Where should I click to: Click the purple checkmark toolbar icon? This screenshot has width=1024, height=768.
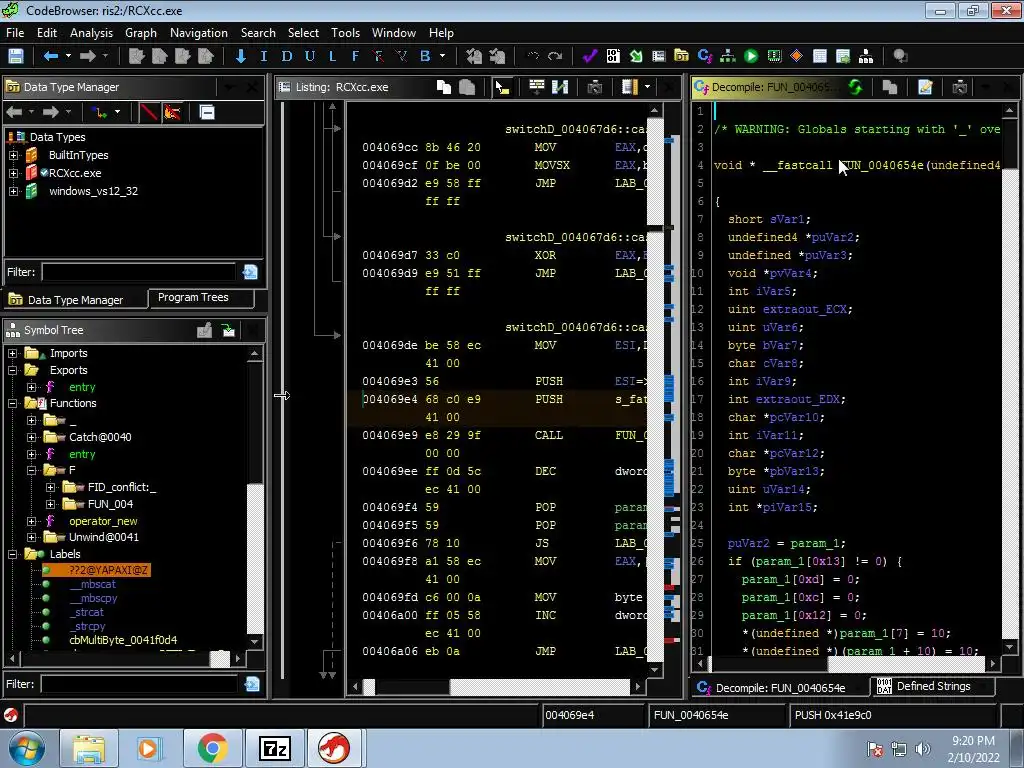point(590,56)
